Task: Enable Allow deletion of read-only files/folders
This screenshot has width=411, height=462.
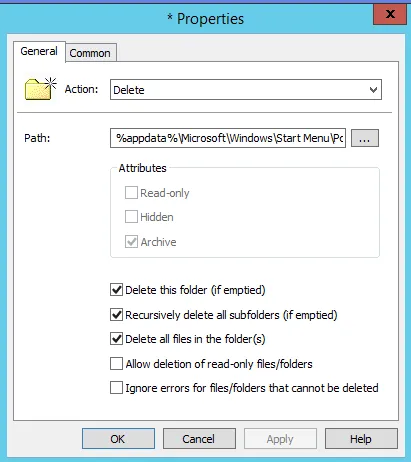Action: (116, 363)
